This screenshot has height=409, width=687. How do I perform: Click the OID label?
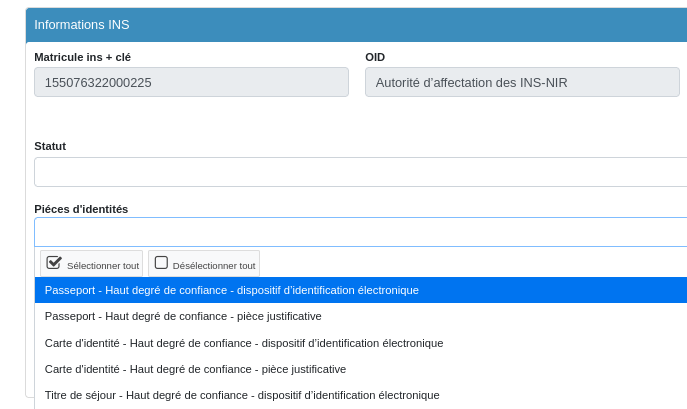[x=375, y=57]
